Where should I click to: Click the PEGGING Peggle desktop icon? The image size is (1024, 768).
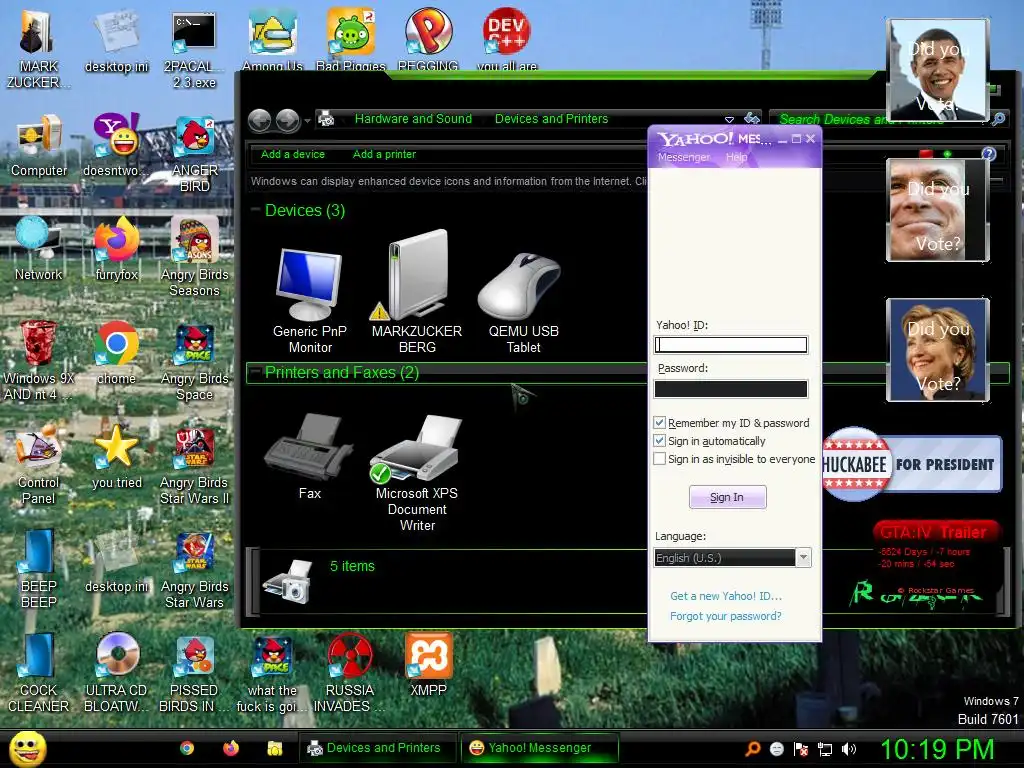pos(428,39)
